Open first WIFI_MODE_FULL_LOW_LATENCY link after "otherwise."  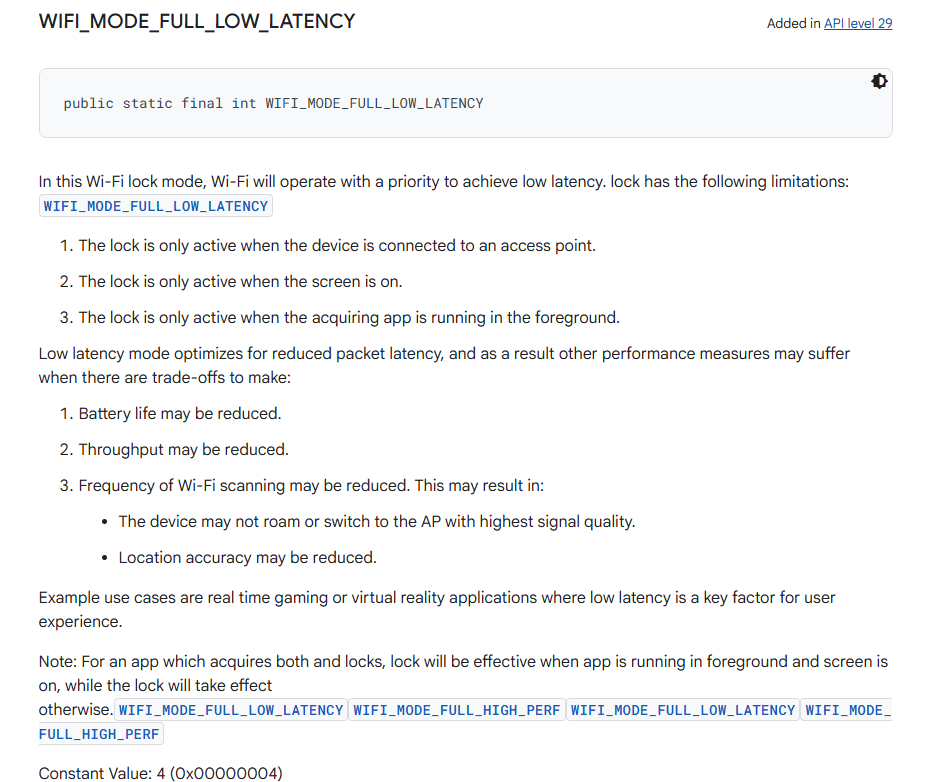(231, 710)
